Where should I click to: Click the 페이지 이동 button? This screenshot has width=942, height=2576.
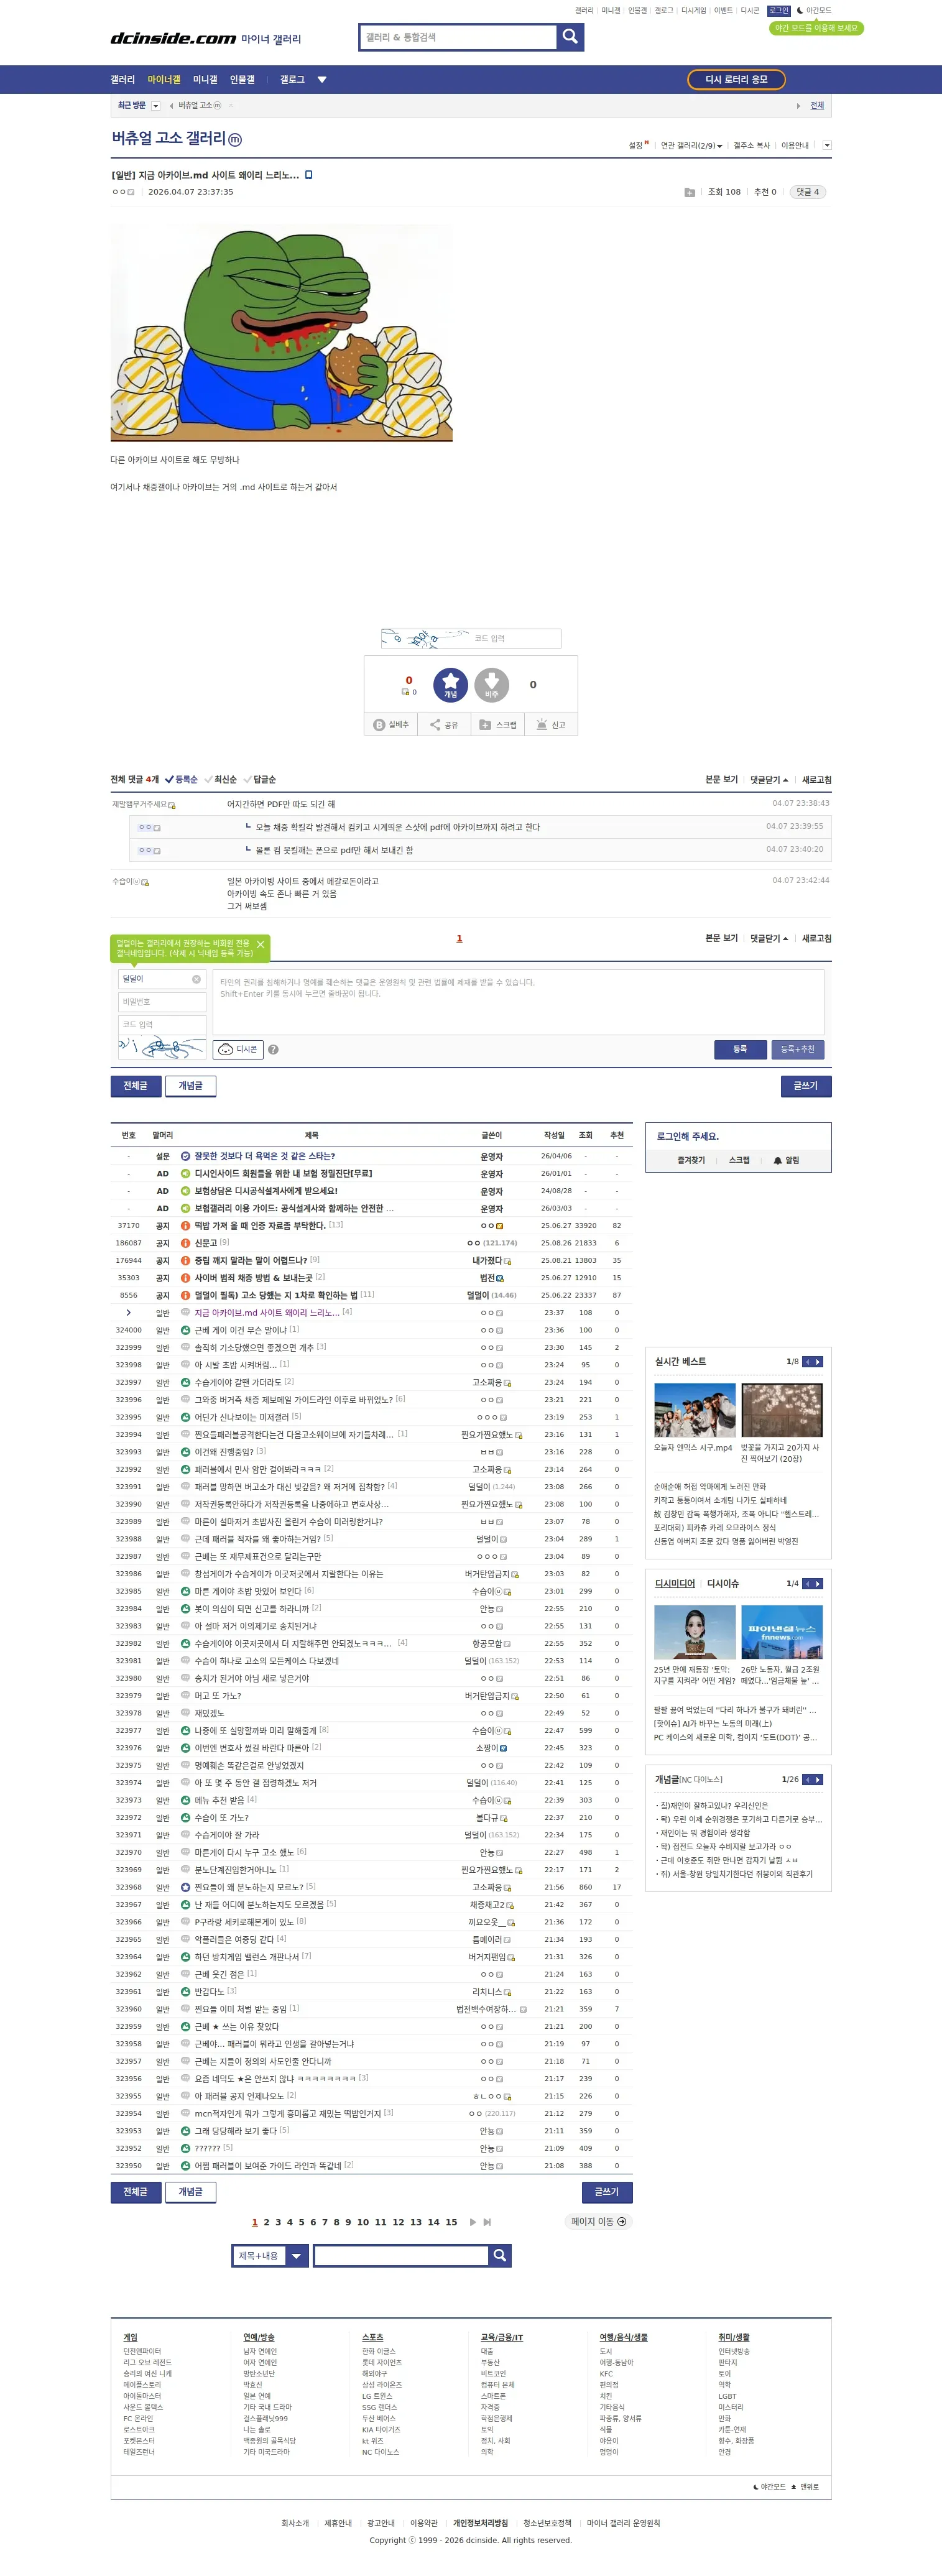599,2222
